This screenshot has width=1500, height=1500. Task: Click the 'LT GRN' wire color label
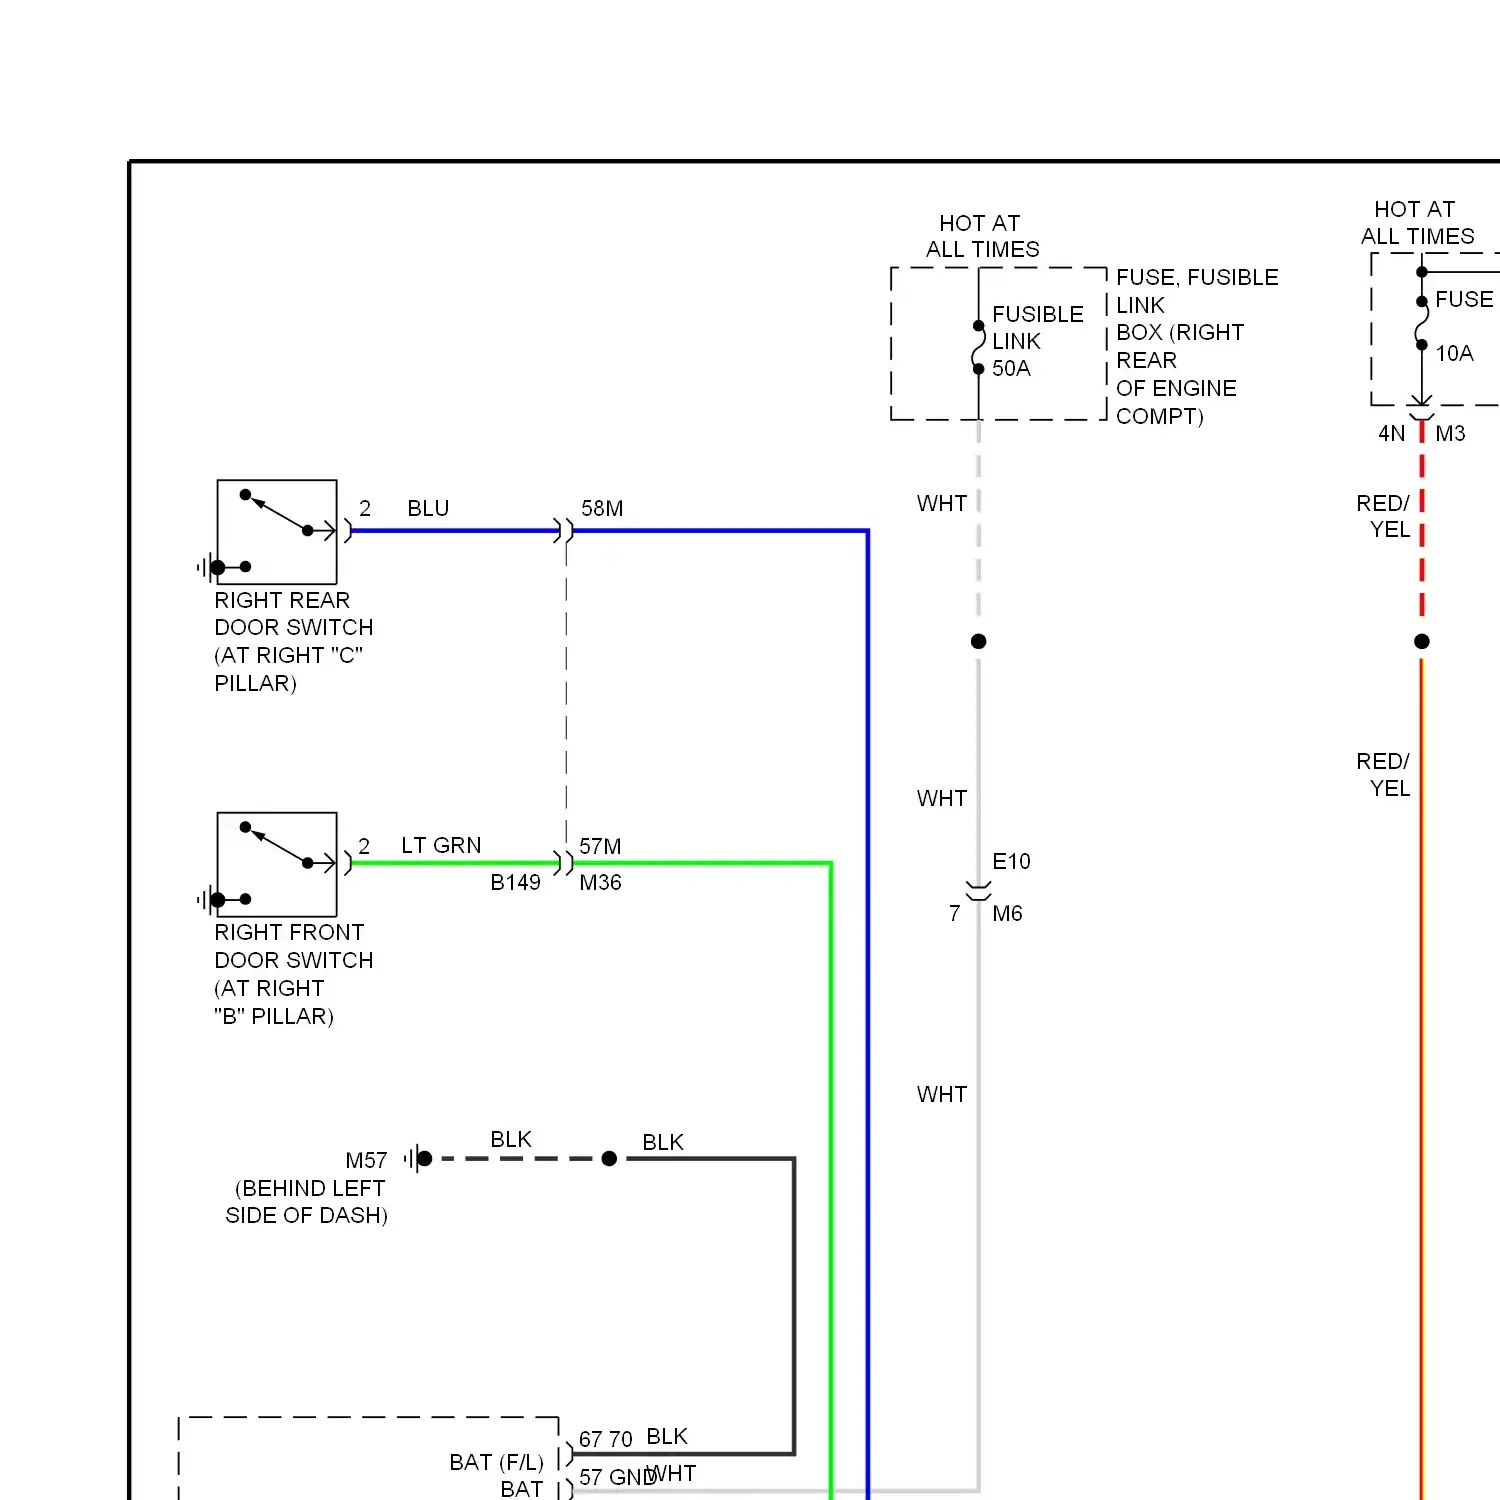[x=441, y=845]
